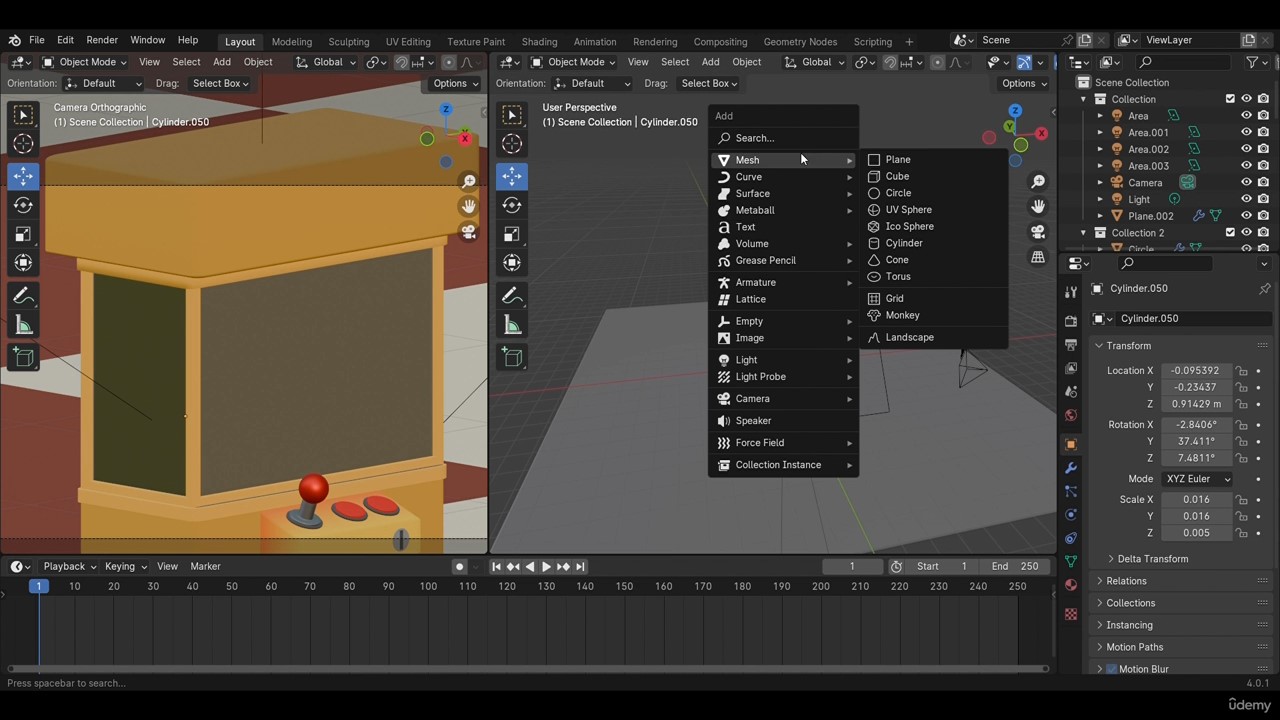1280x720 pixels.
Task: Toggle auto keying record button
Action: pyautogui.click(x=459, y=567)
